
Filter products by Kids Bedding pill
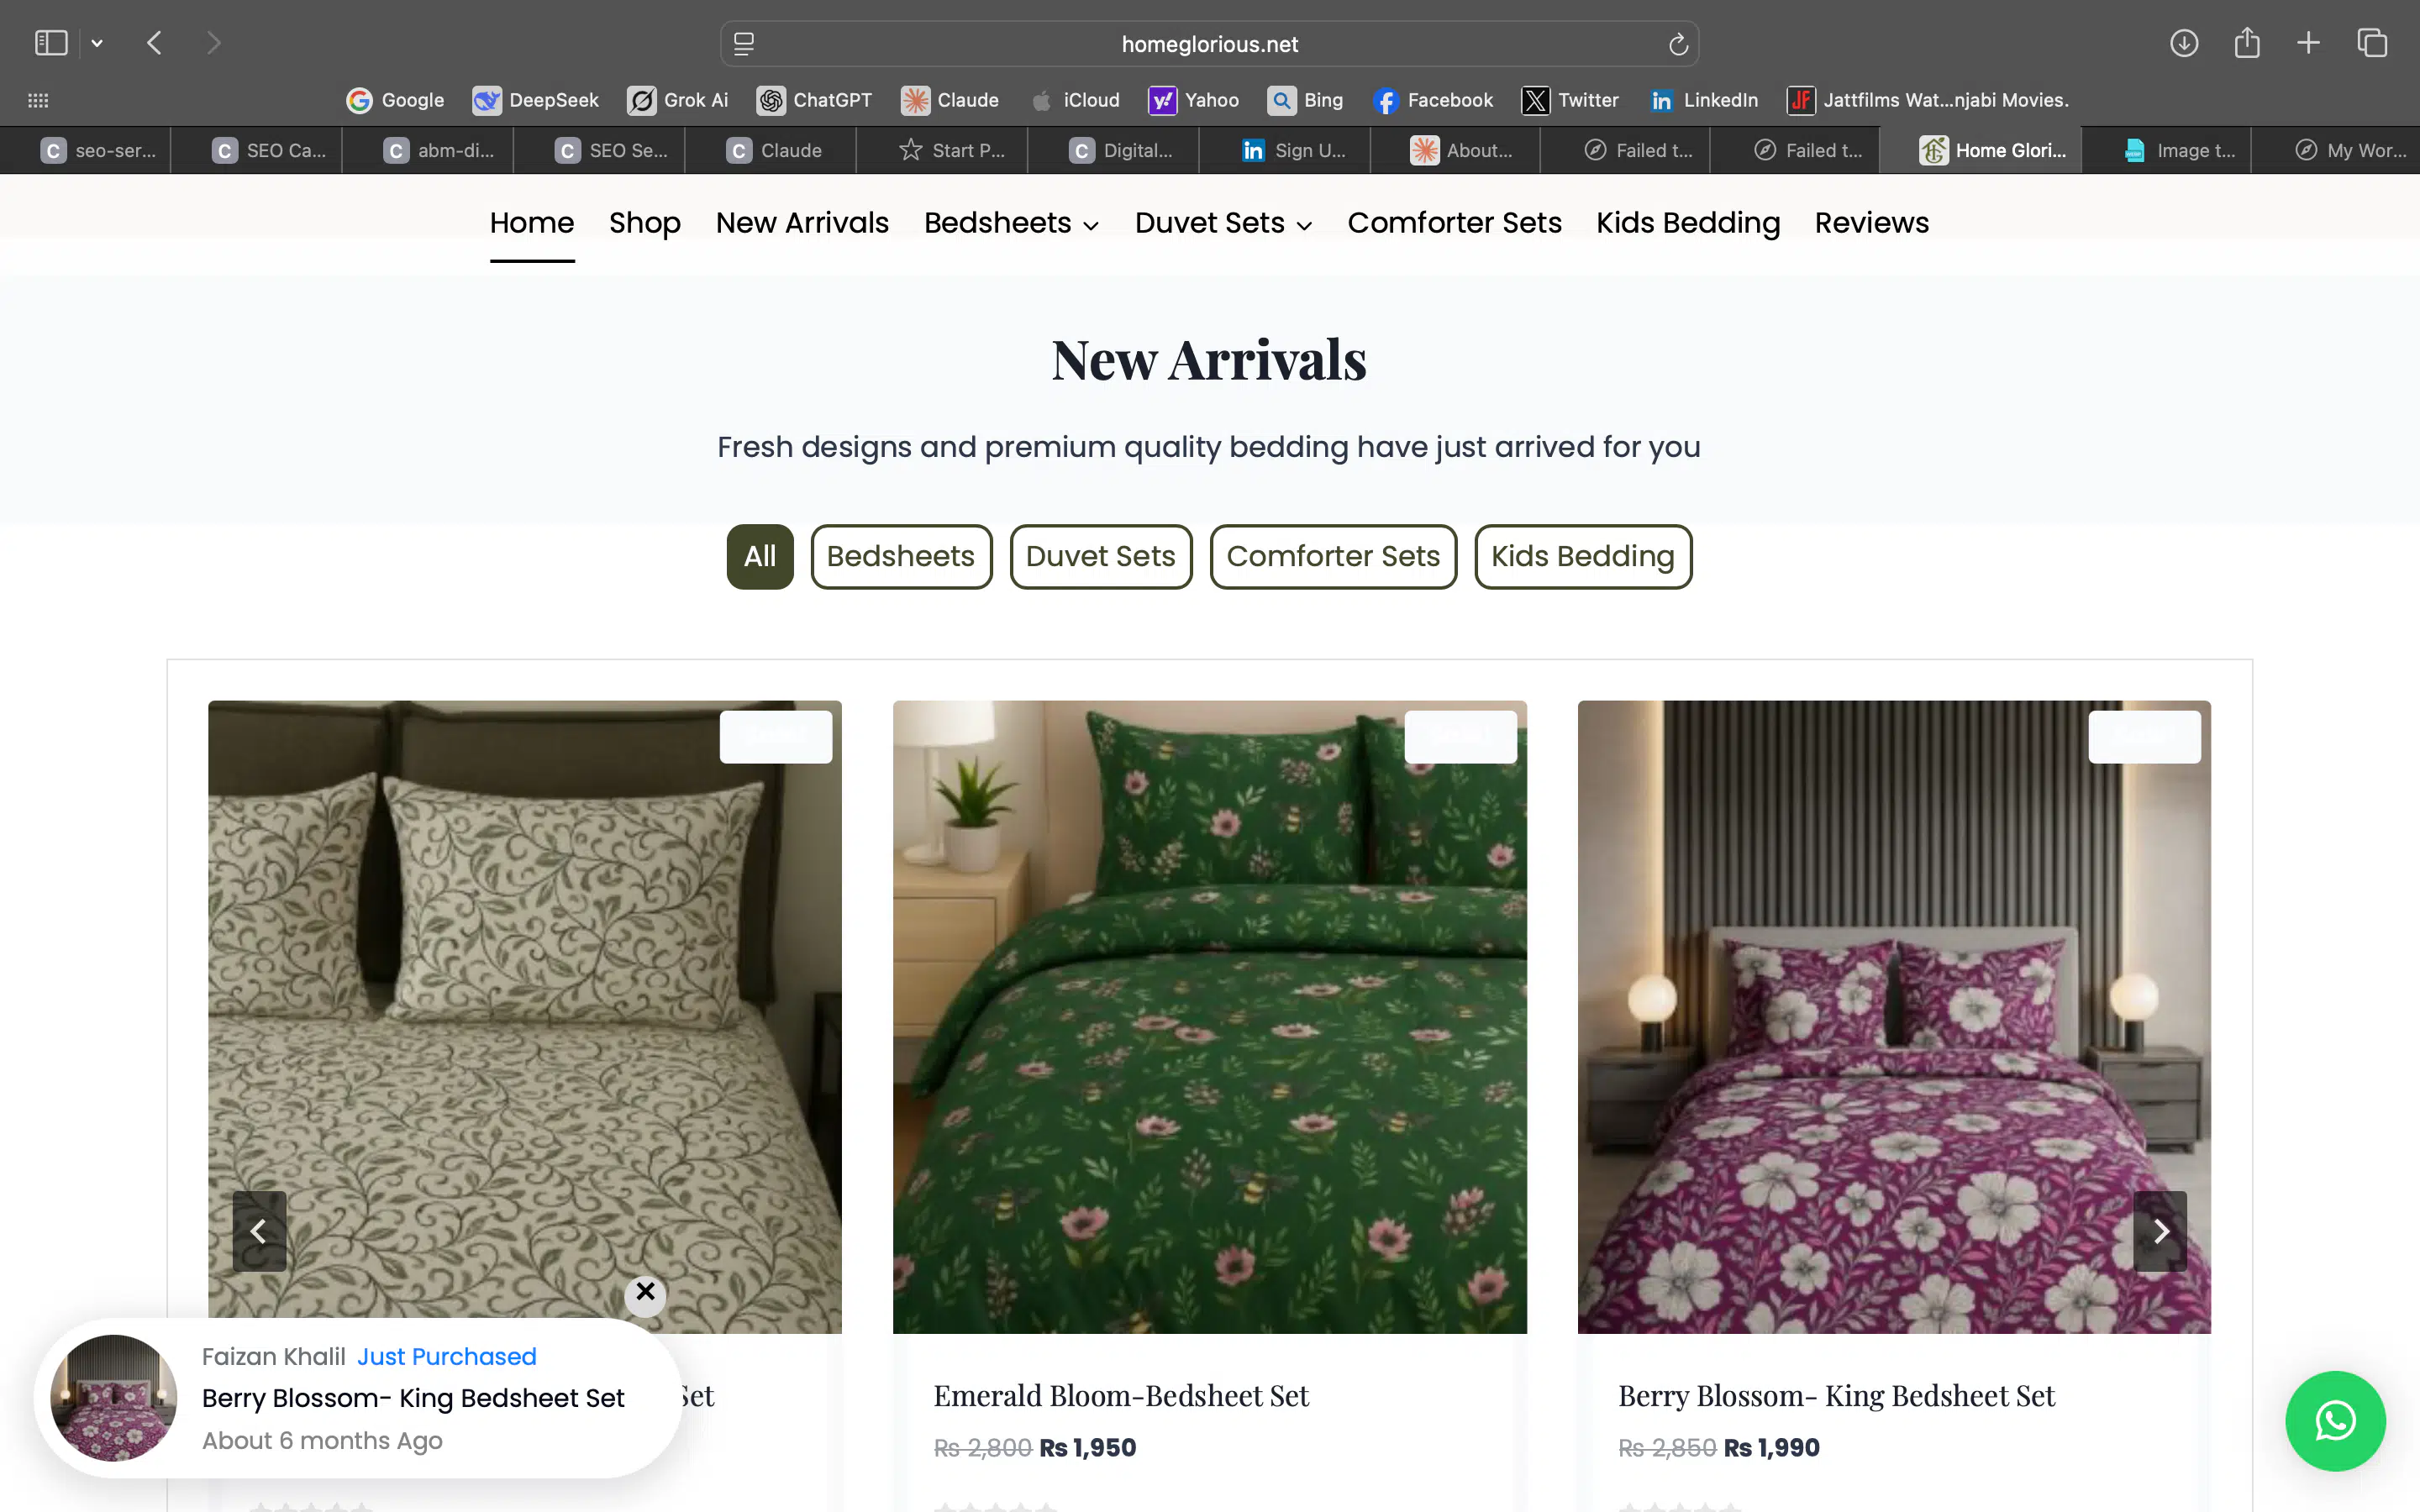(x=1582, y=556)
